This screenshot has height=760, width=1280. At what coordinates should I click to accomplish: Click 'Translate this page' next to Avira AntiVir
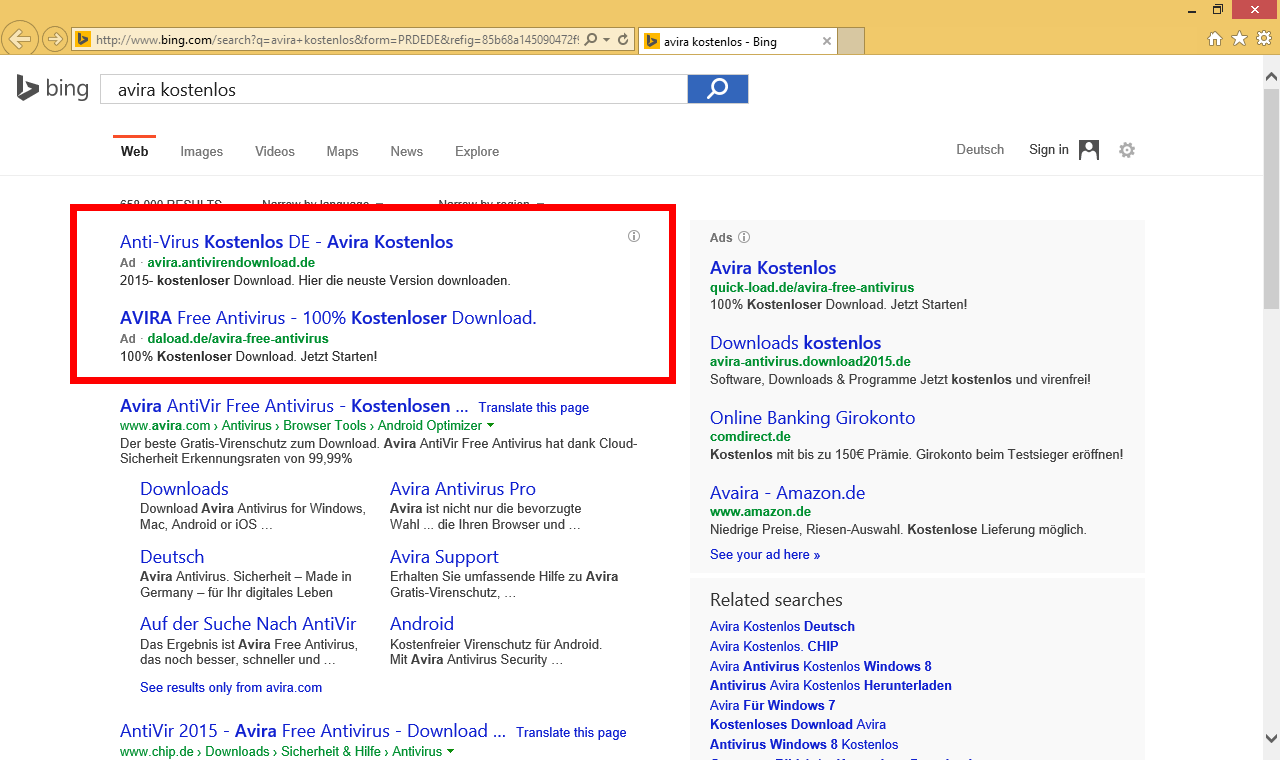point(534,407)
